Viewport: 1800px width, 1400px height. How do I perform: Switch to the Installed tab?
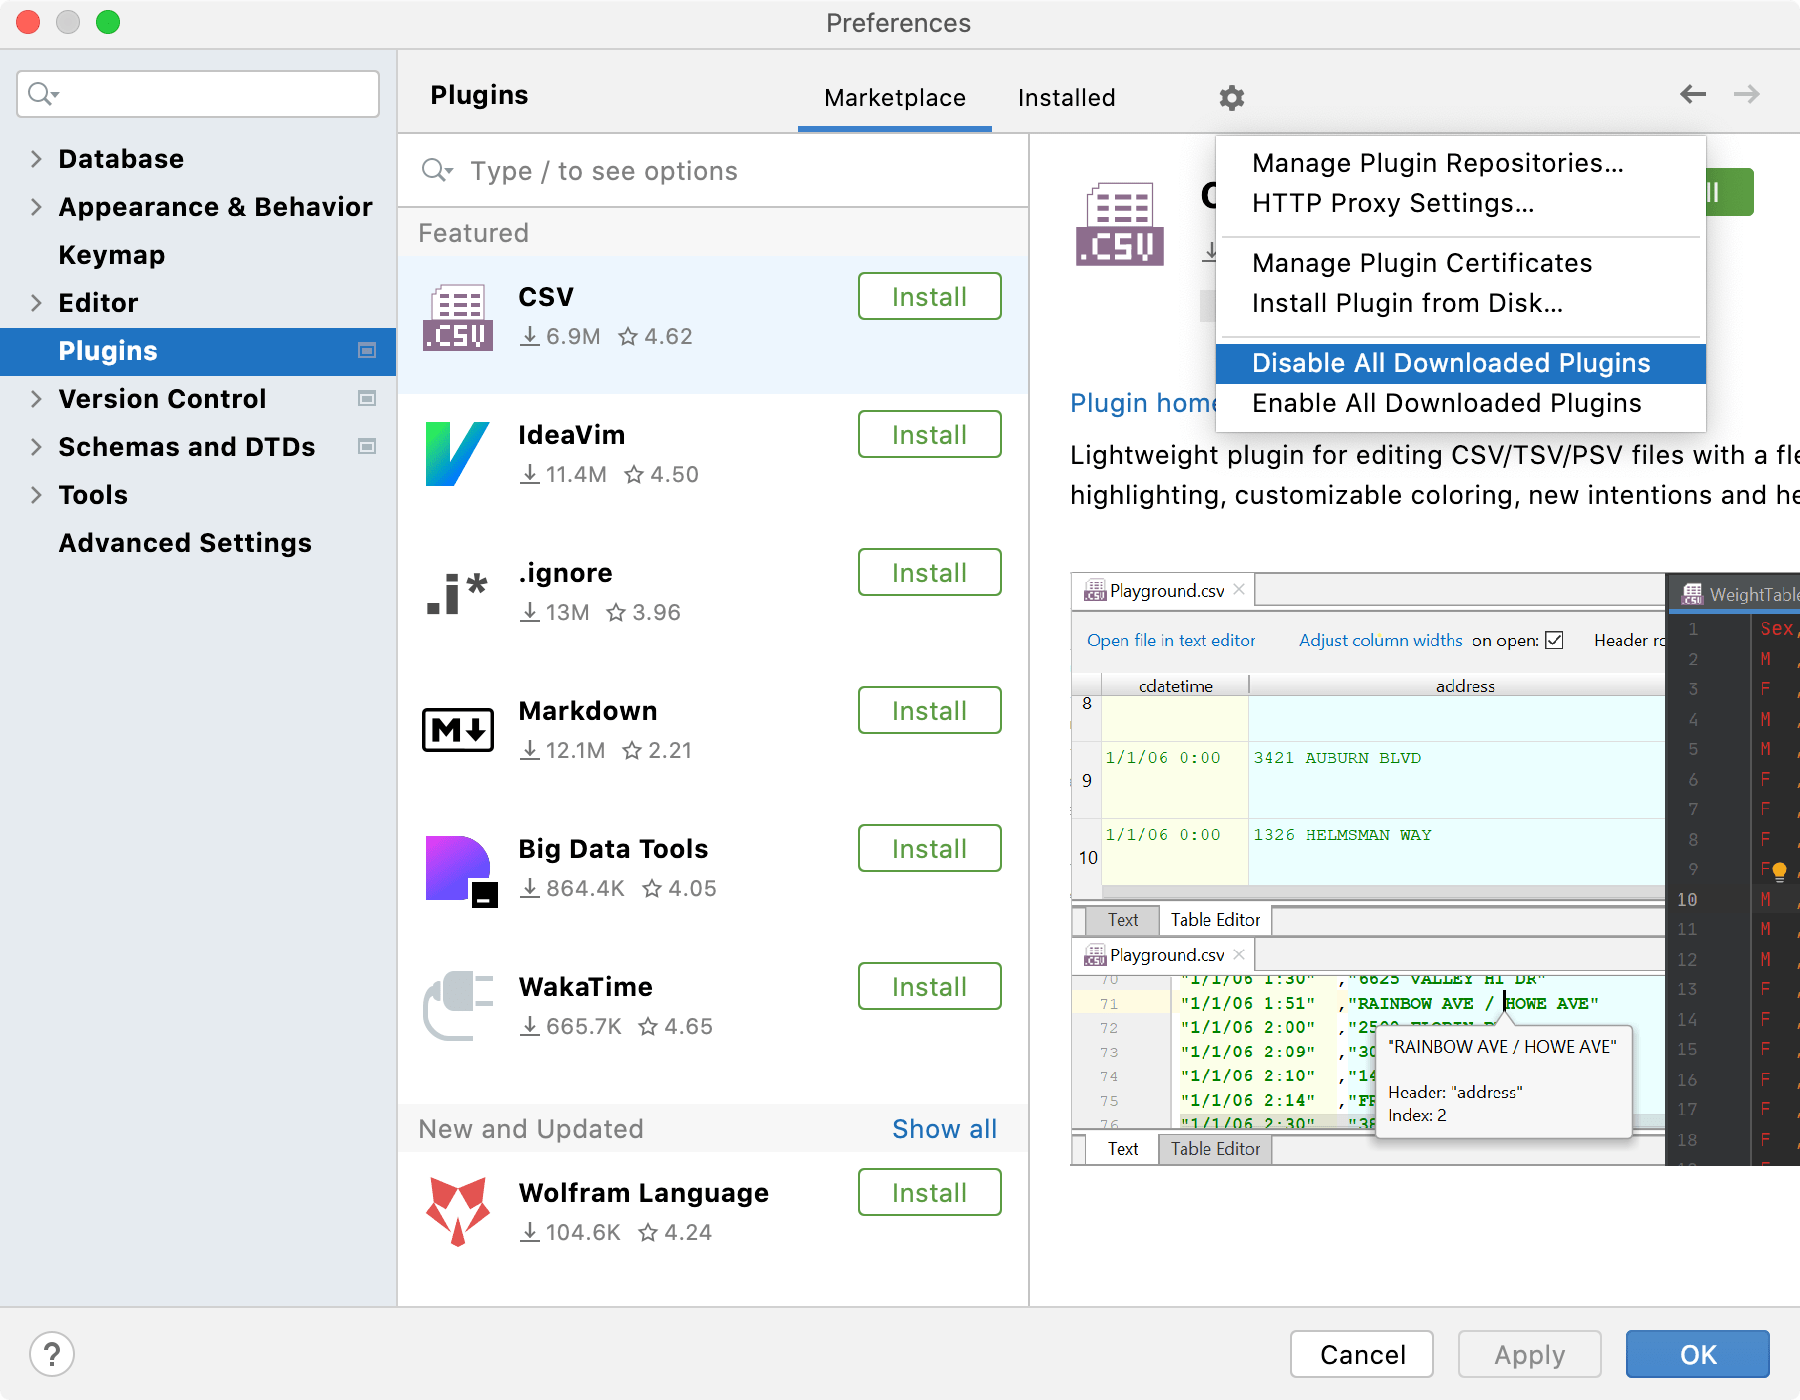coord(1065,97)
